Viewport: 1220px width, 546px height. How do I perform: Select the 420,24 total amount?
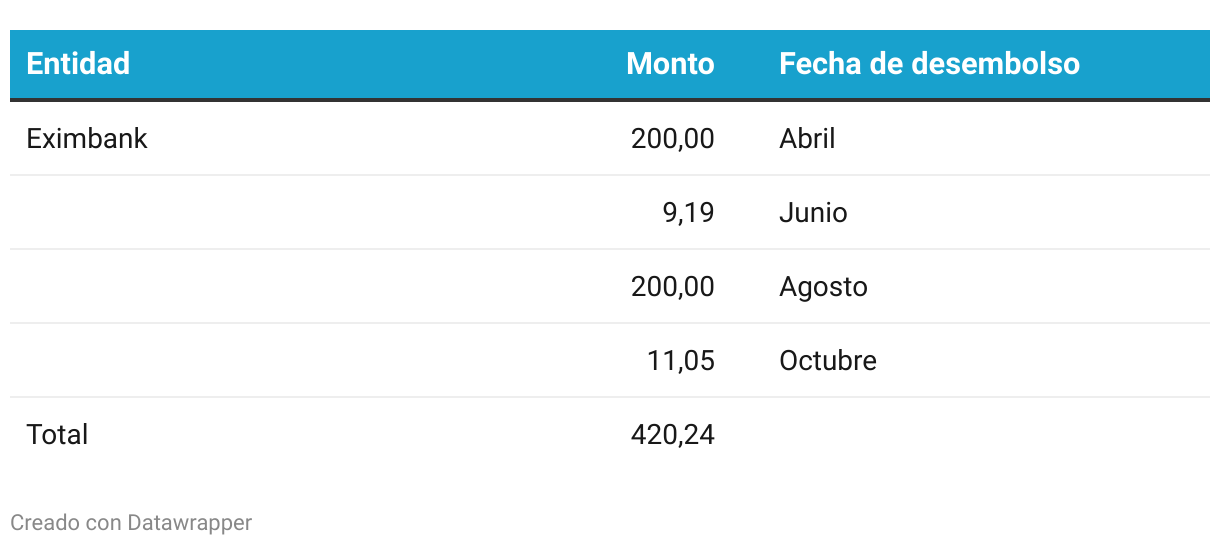[x=672, y=435]
